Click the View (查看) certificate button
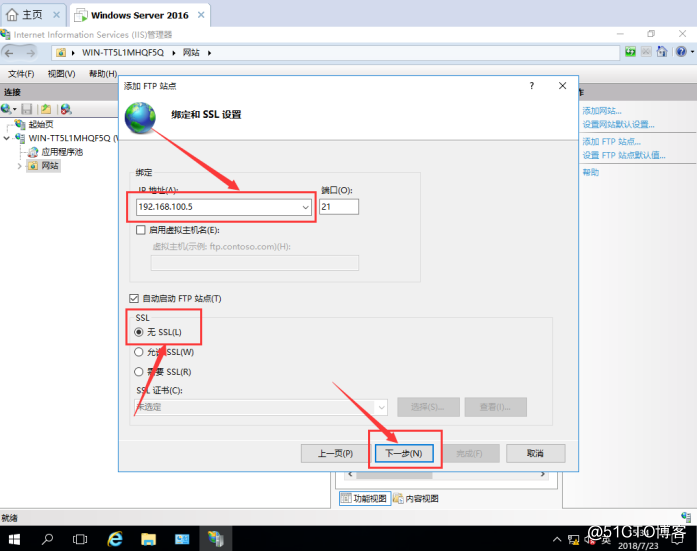Image resolution: width=697 pixels, height=551 pixels. [496, 407]
